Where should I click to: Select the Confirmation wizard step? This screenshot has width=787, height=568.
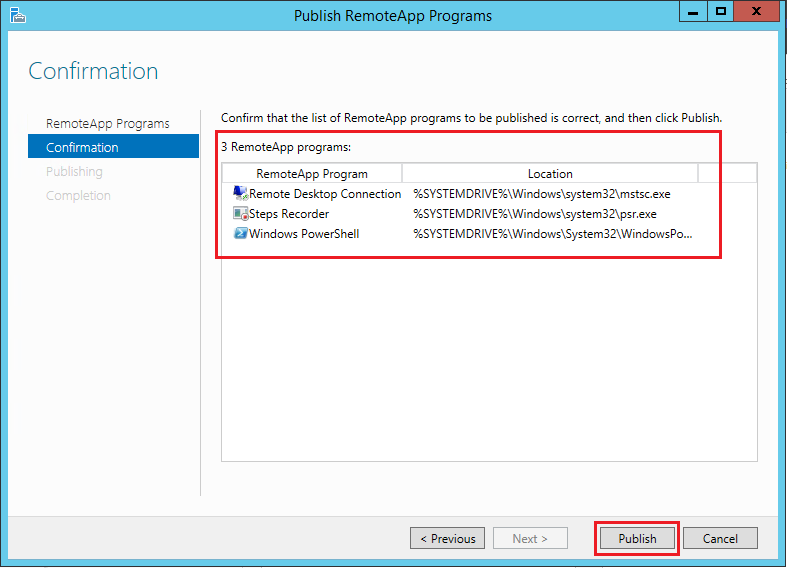click(x=113, y=146)
